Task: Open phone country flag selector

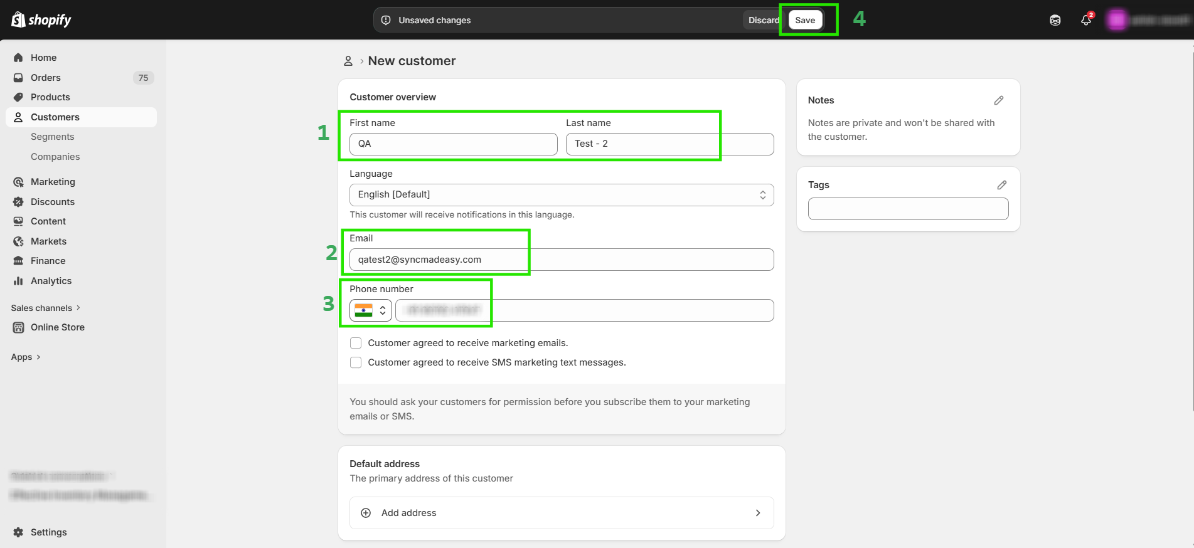Action: tap(370, 311)
